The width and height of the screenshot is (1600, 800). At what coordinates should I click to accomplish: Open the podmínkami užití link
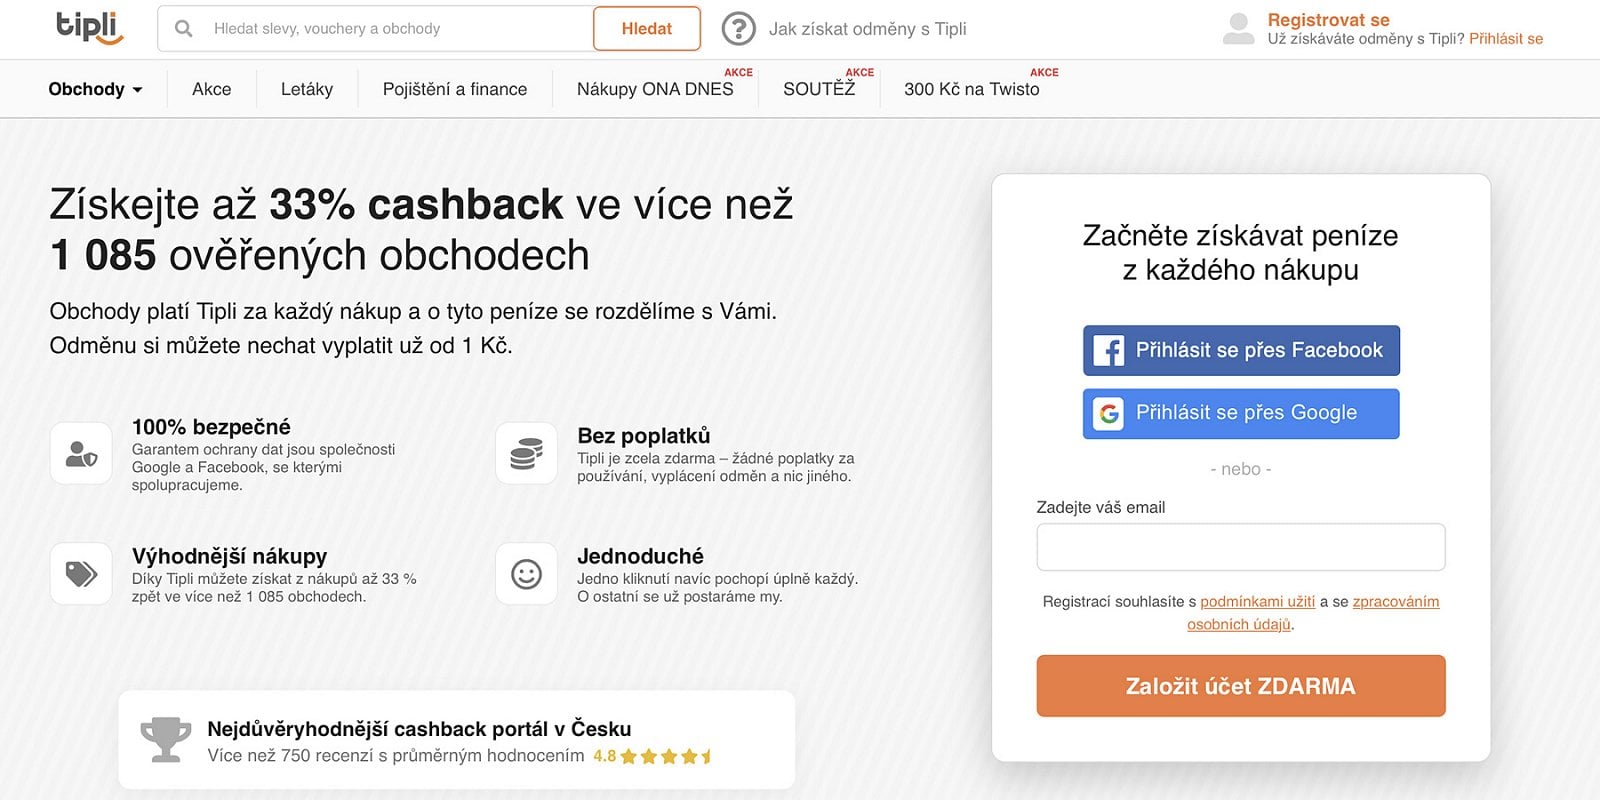click(x=1260, y=601)
